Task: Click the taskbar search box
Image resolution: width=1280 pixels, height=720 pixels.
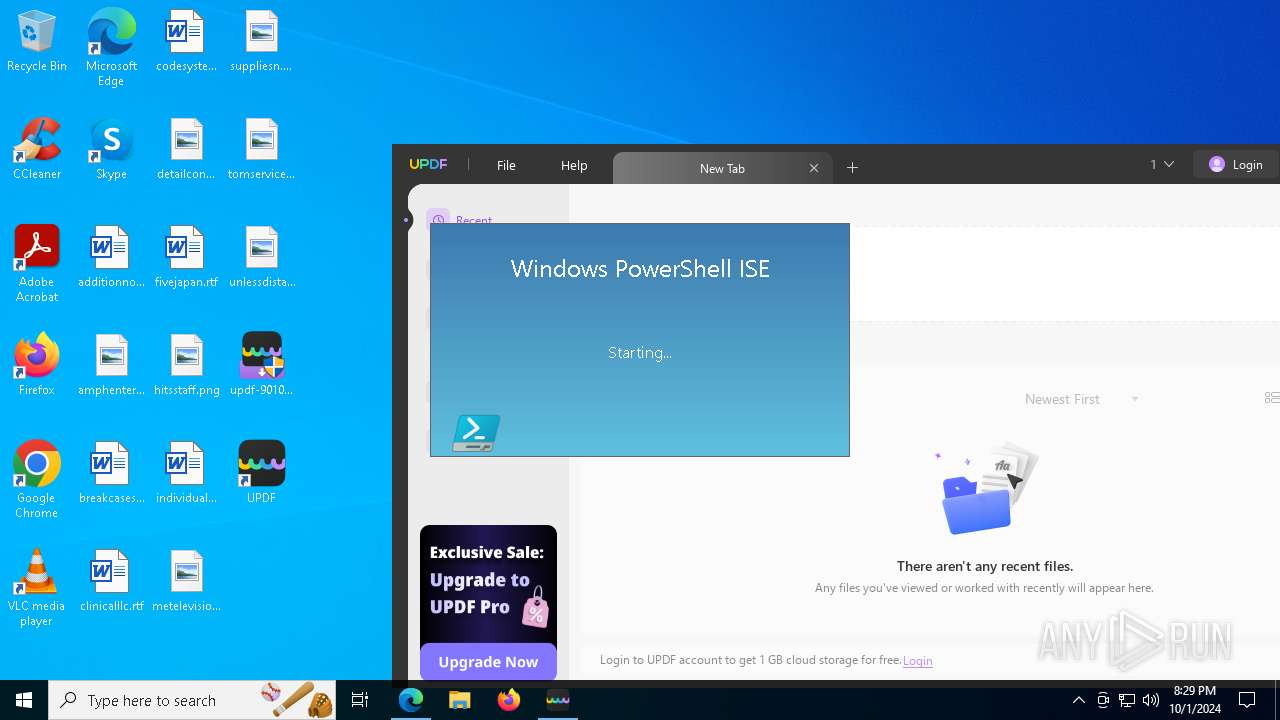Action: point(192,700)
